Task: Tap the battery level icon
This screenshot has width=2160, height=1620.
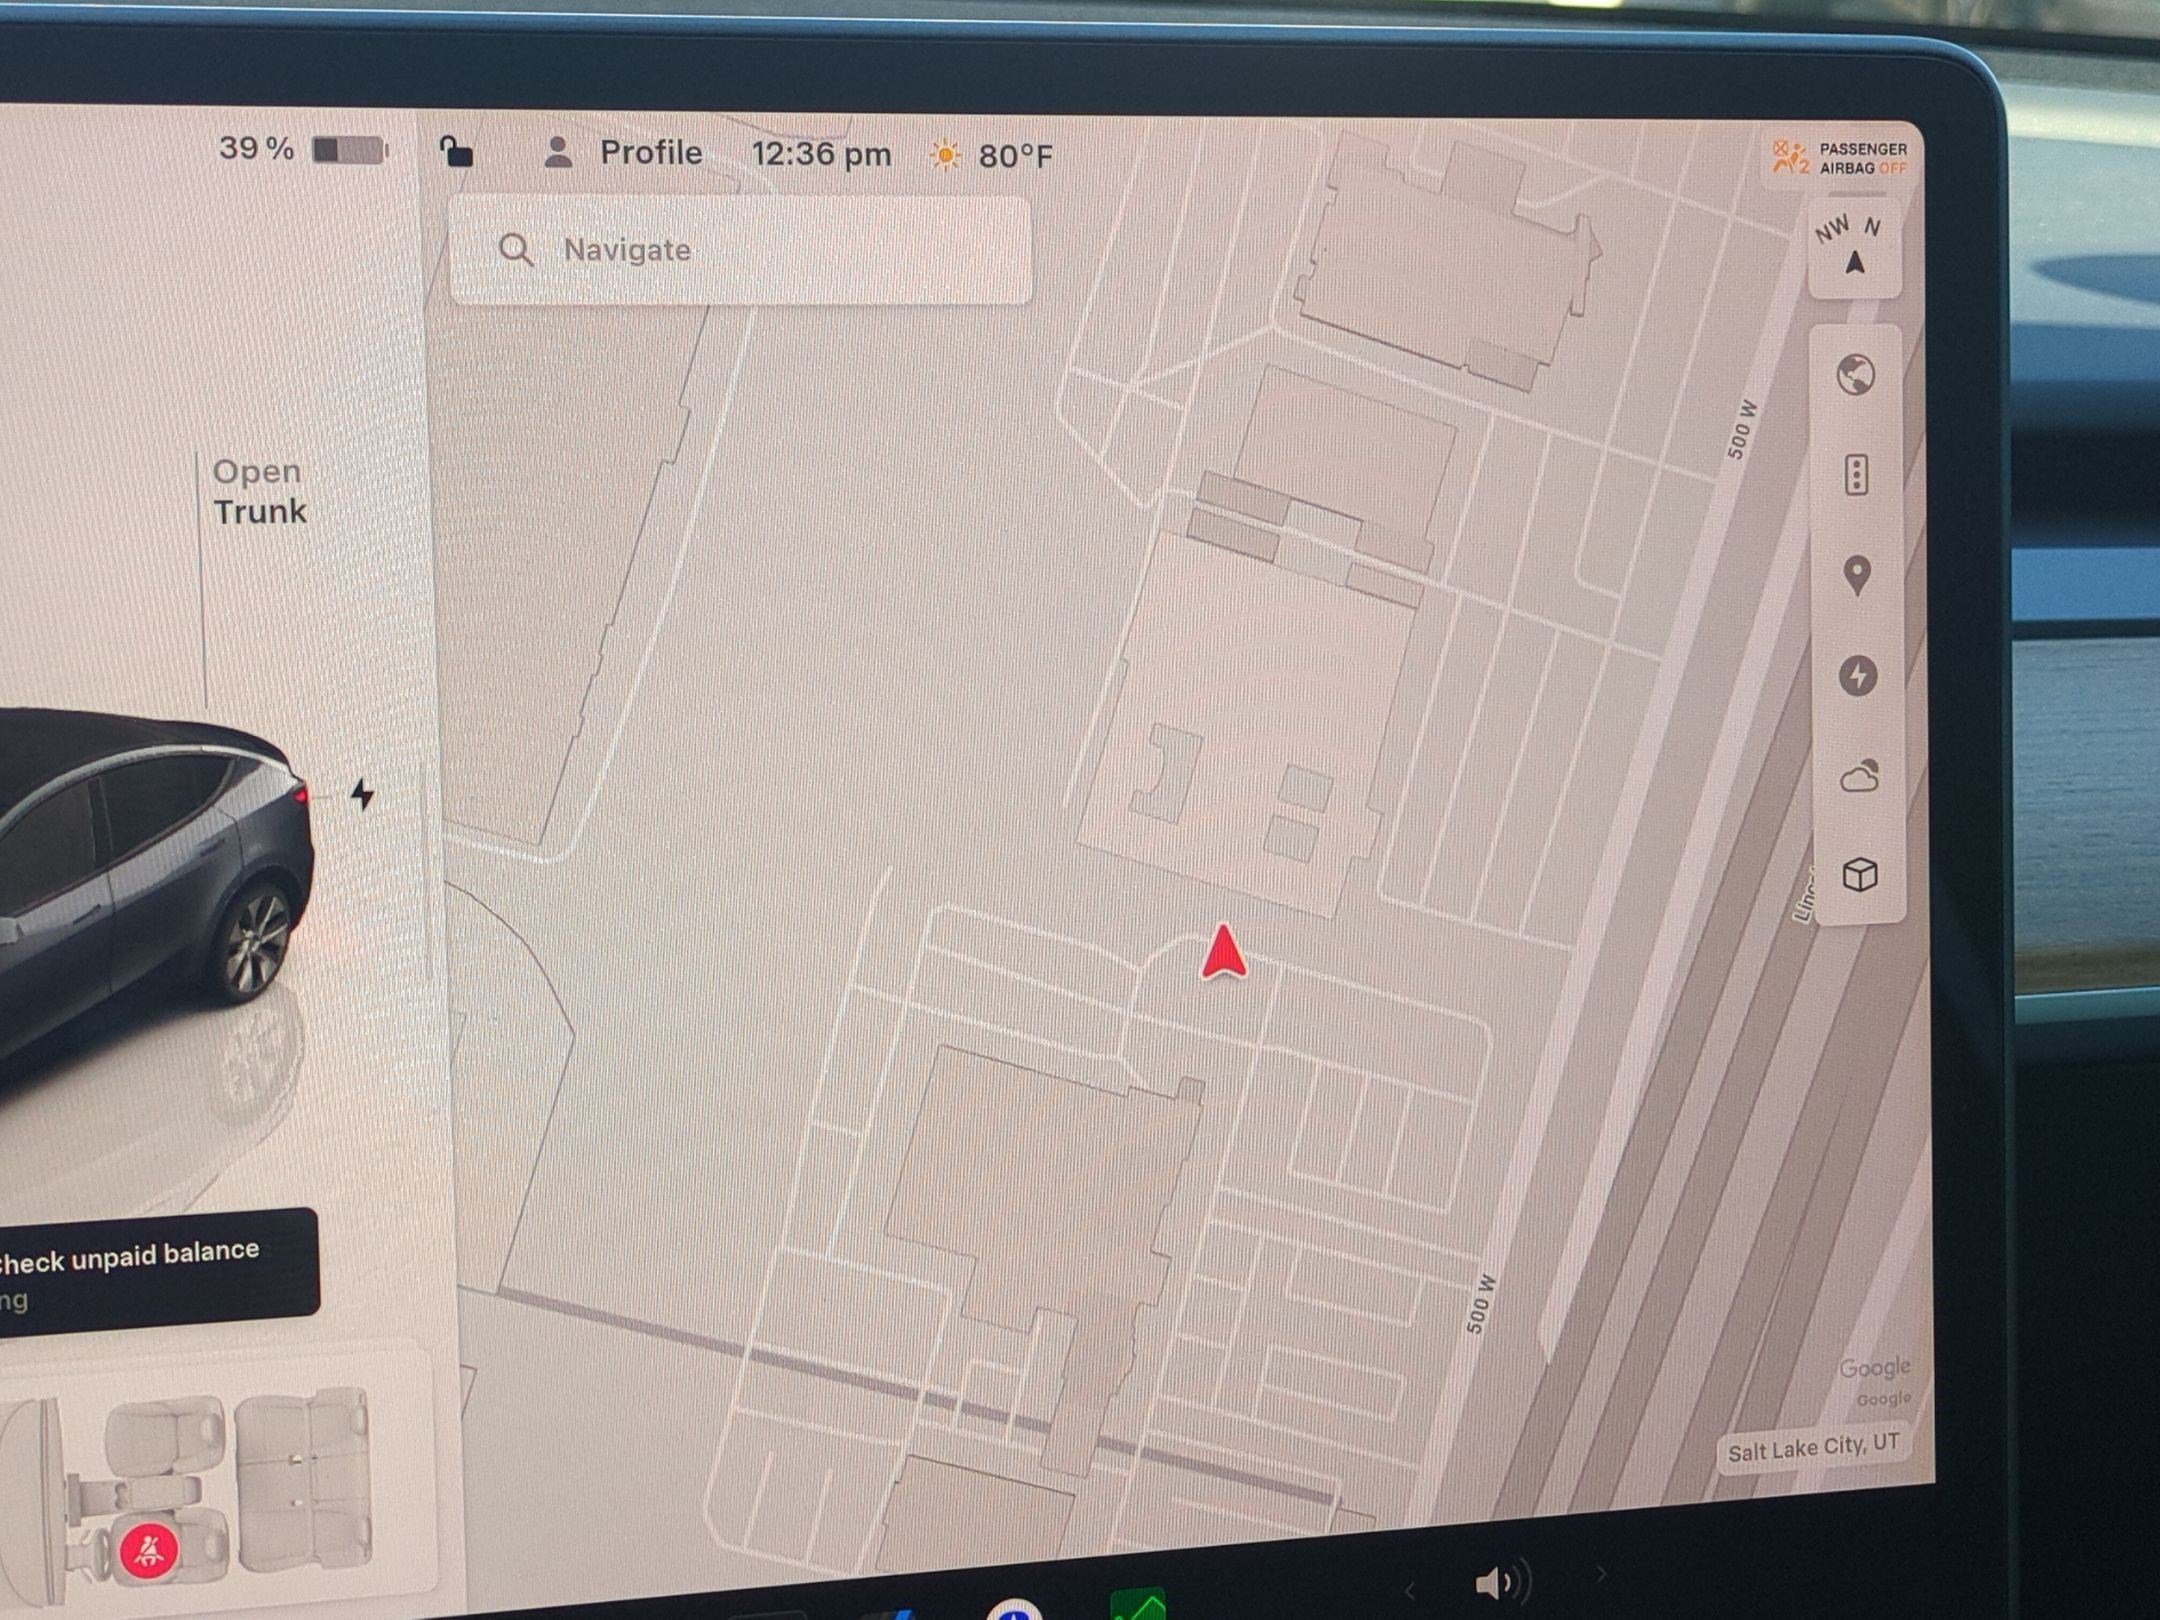Action: (x=350, y=150)
